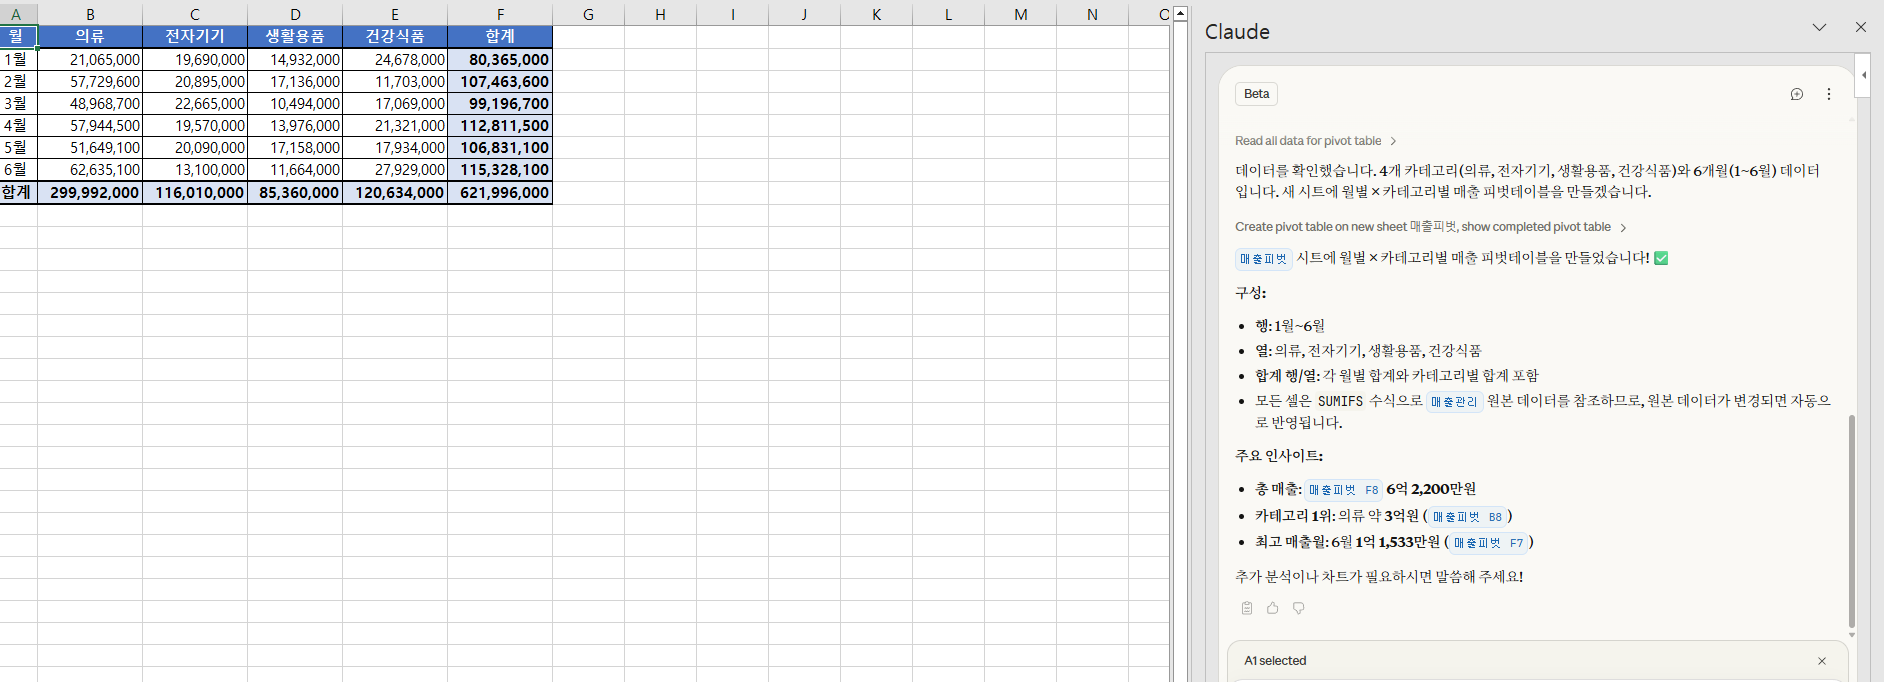Click the 매출관리 sheet reference chip
The image size is (1884, 682).
1453,402
